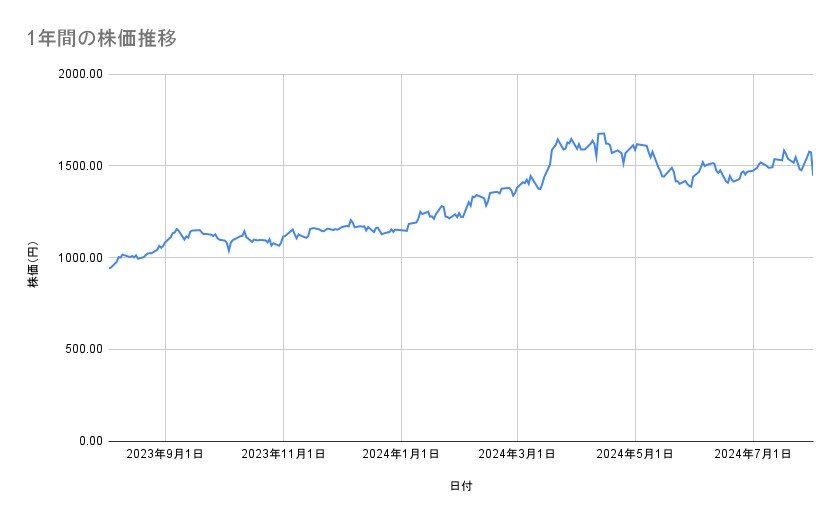The height and width of the screenshot is (519, 839).
Task: Click the 2023年9月1日 date label
Action: 166,454
